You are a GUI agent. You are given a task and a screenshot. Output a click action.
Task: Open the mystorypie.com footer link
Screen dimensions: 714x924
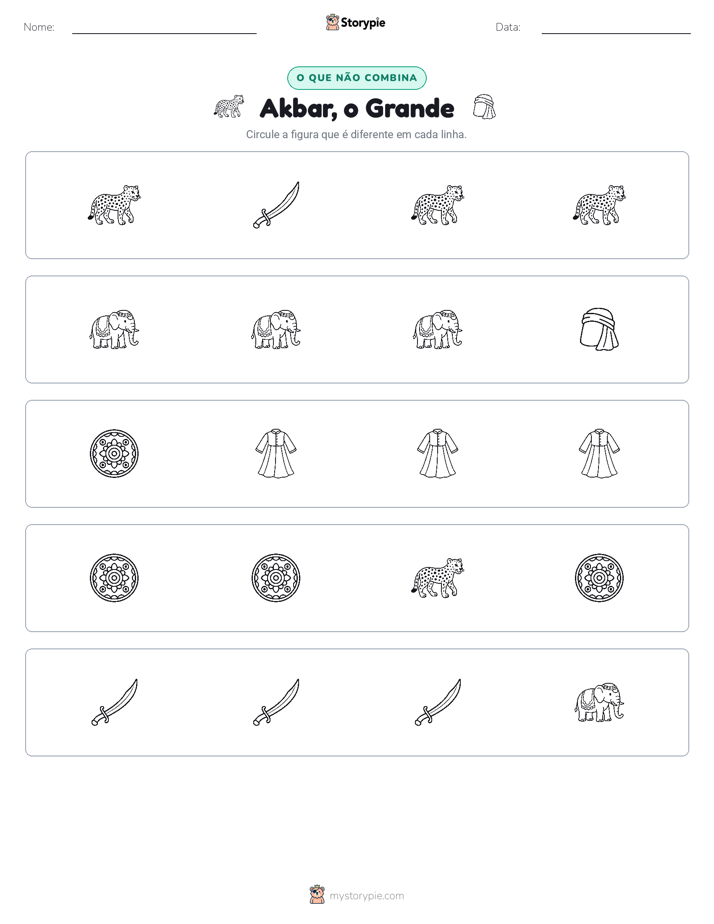point(366,896)
